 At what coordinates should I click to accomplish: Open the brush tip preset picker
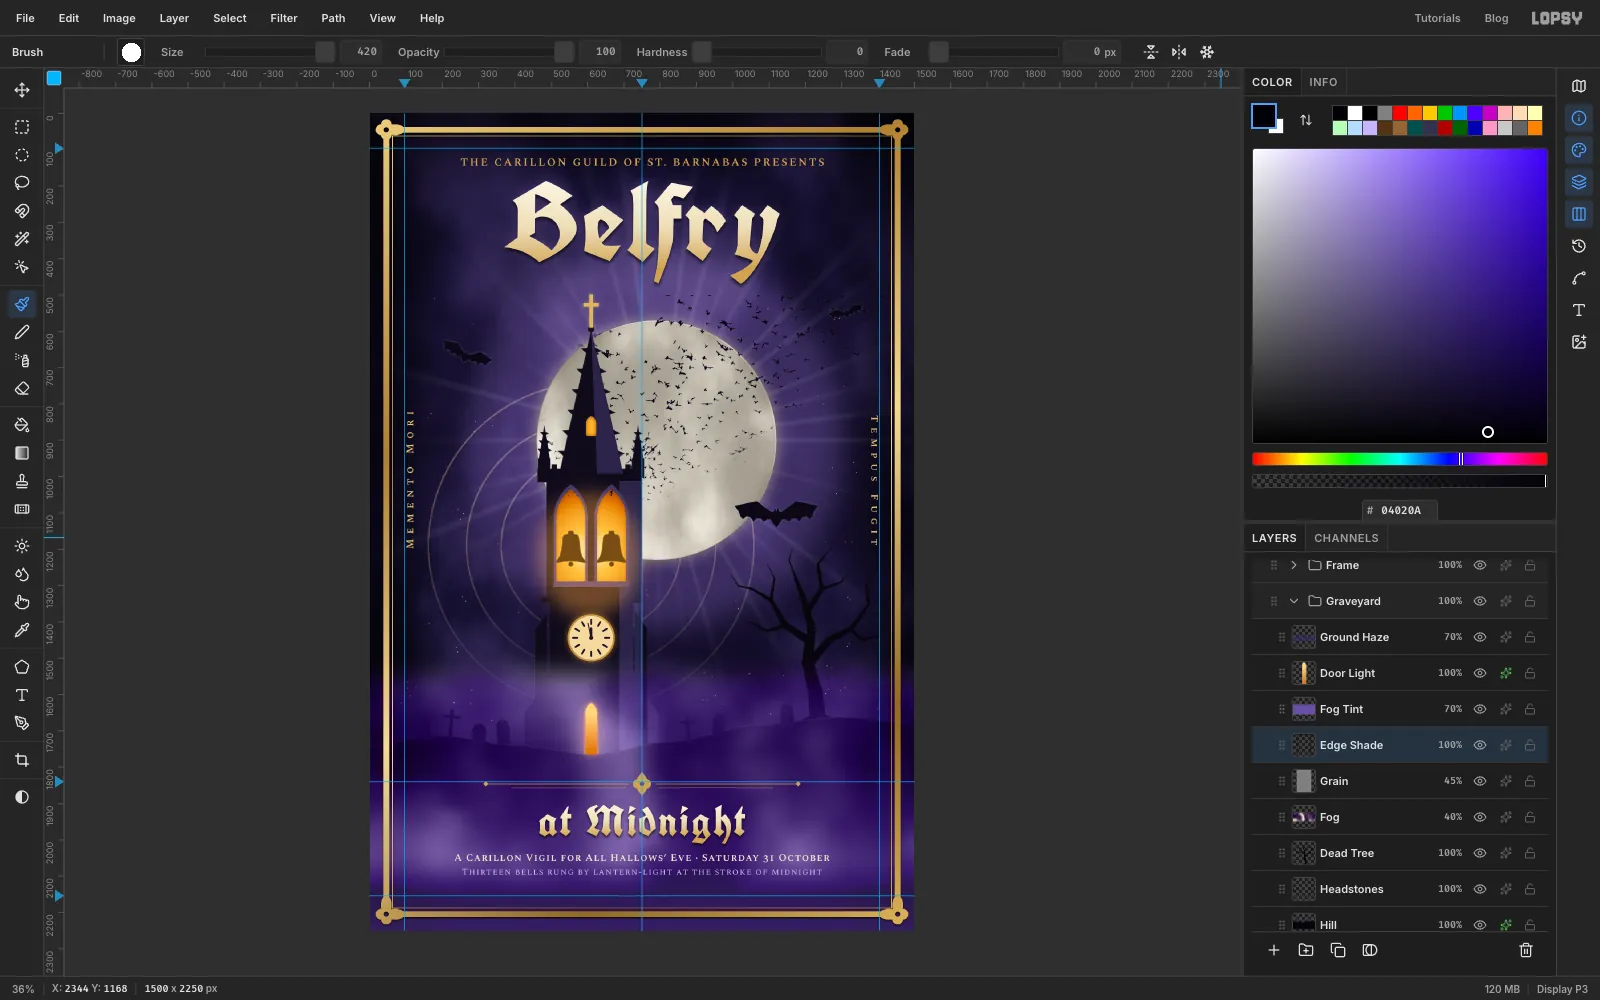(x=131, y=52)
